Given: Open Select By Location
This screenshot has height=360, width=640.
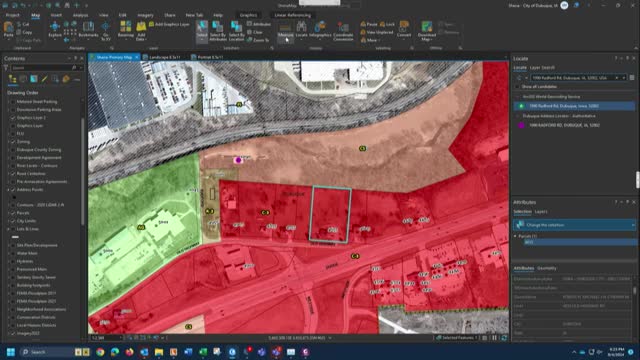Looking at the screenshot, I should (236, 30).
